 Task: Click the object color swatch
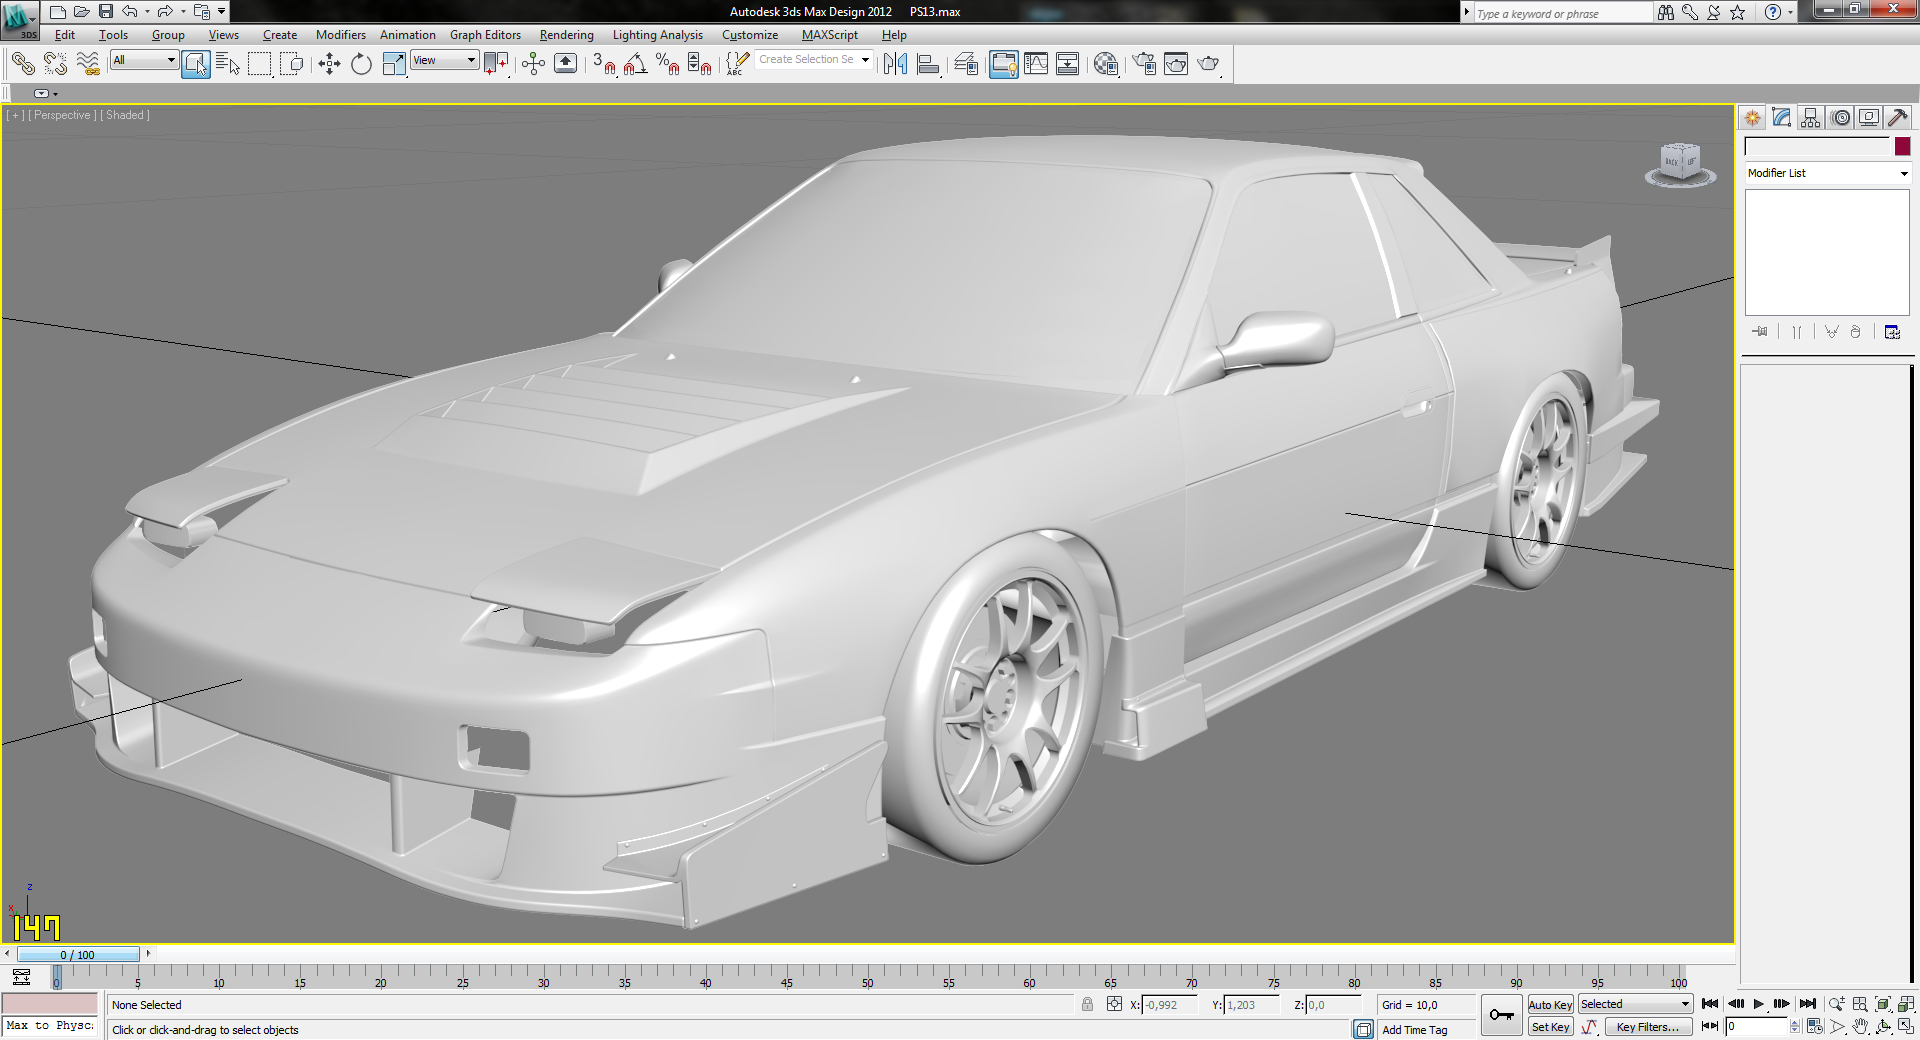[x=1902, y=147]
